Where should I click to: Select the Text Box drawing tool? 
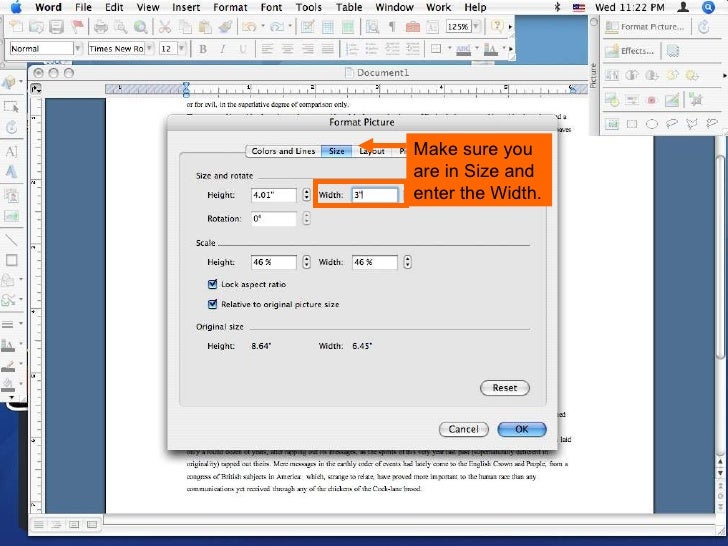(11, 152)
